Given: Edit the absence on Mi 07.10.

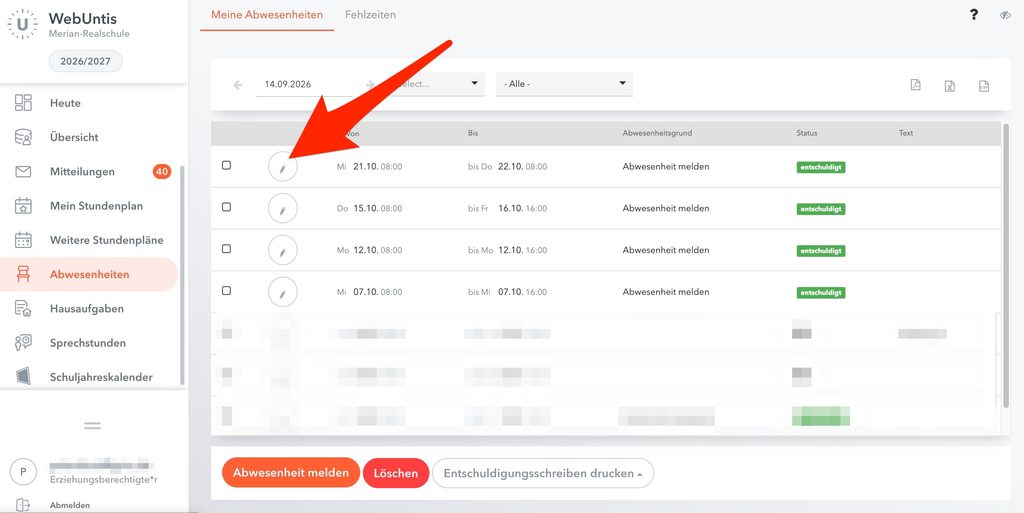Looking at the screenshot, I should (x=283, y=292).
